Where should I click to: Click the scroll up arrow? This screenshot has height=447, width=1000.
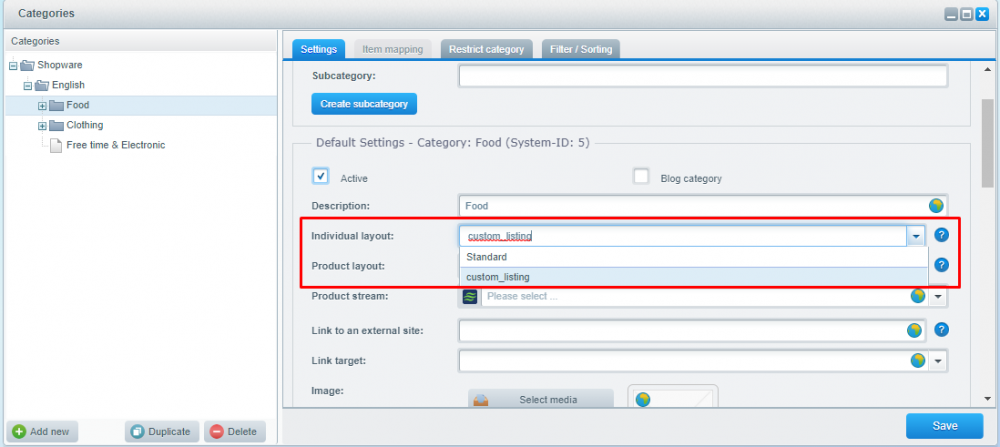point(987,69)
